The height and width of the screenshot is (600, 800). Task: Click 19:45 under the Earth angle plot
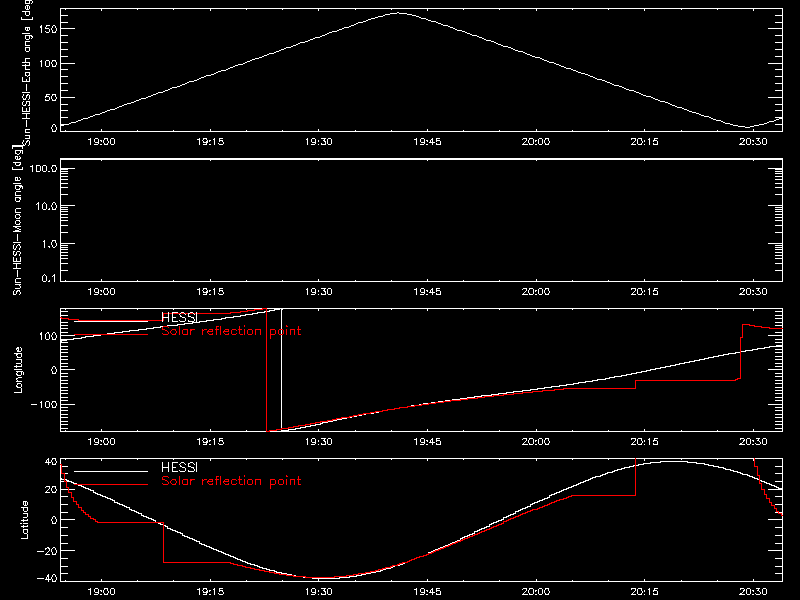[x=428, y=141]
